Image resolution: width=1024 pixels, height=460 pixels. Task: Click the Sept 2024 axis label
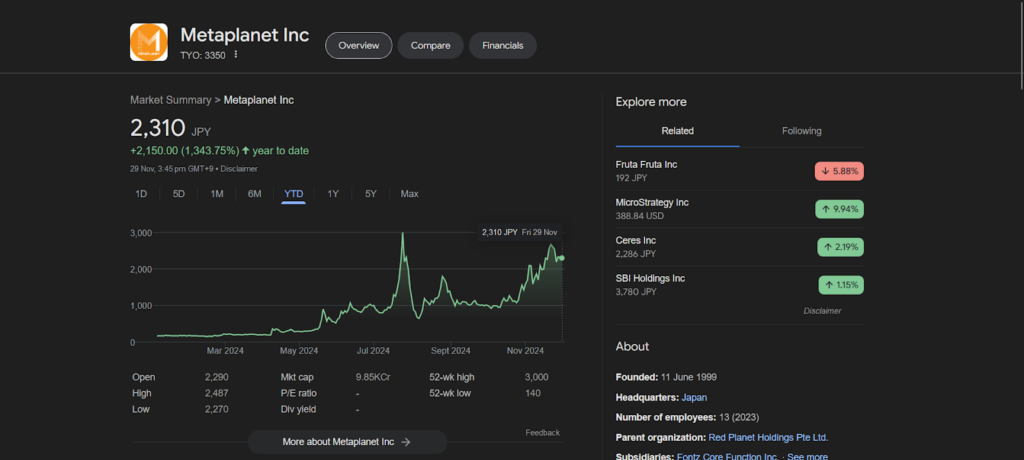point(451,351)
